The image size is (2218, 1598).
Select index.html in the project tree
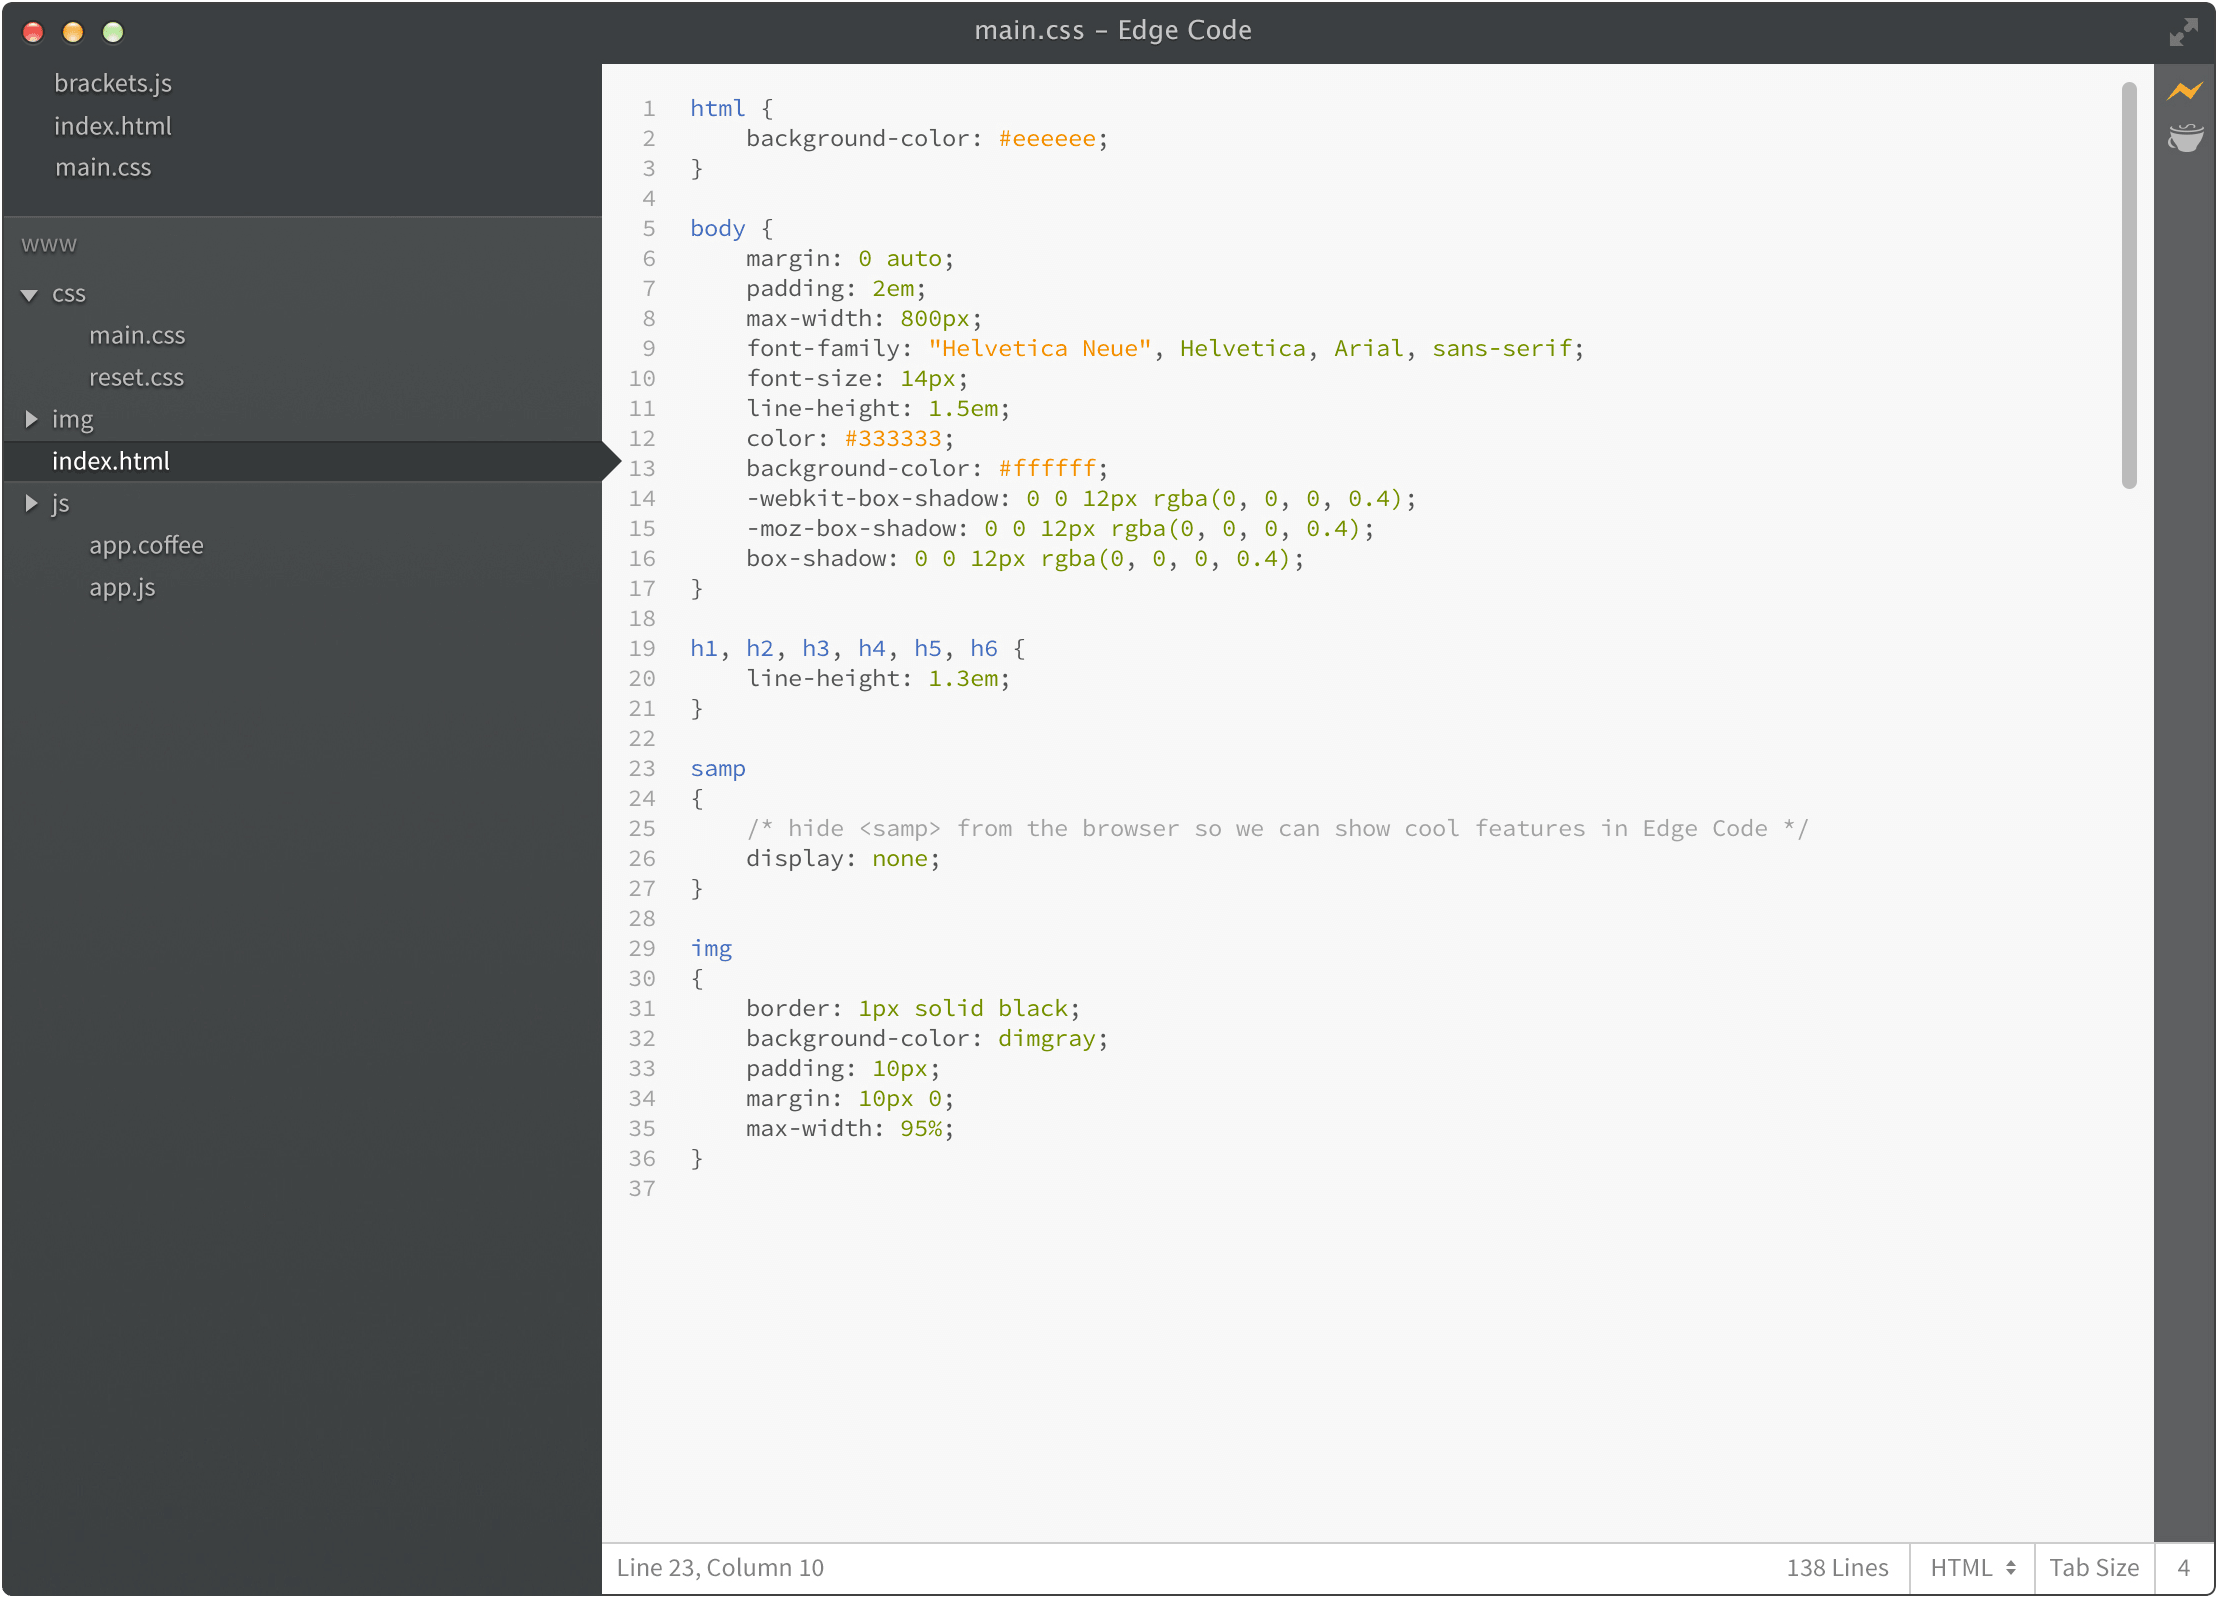click(111, 460)
